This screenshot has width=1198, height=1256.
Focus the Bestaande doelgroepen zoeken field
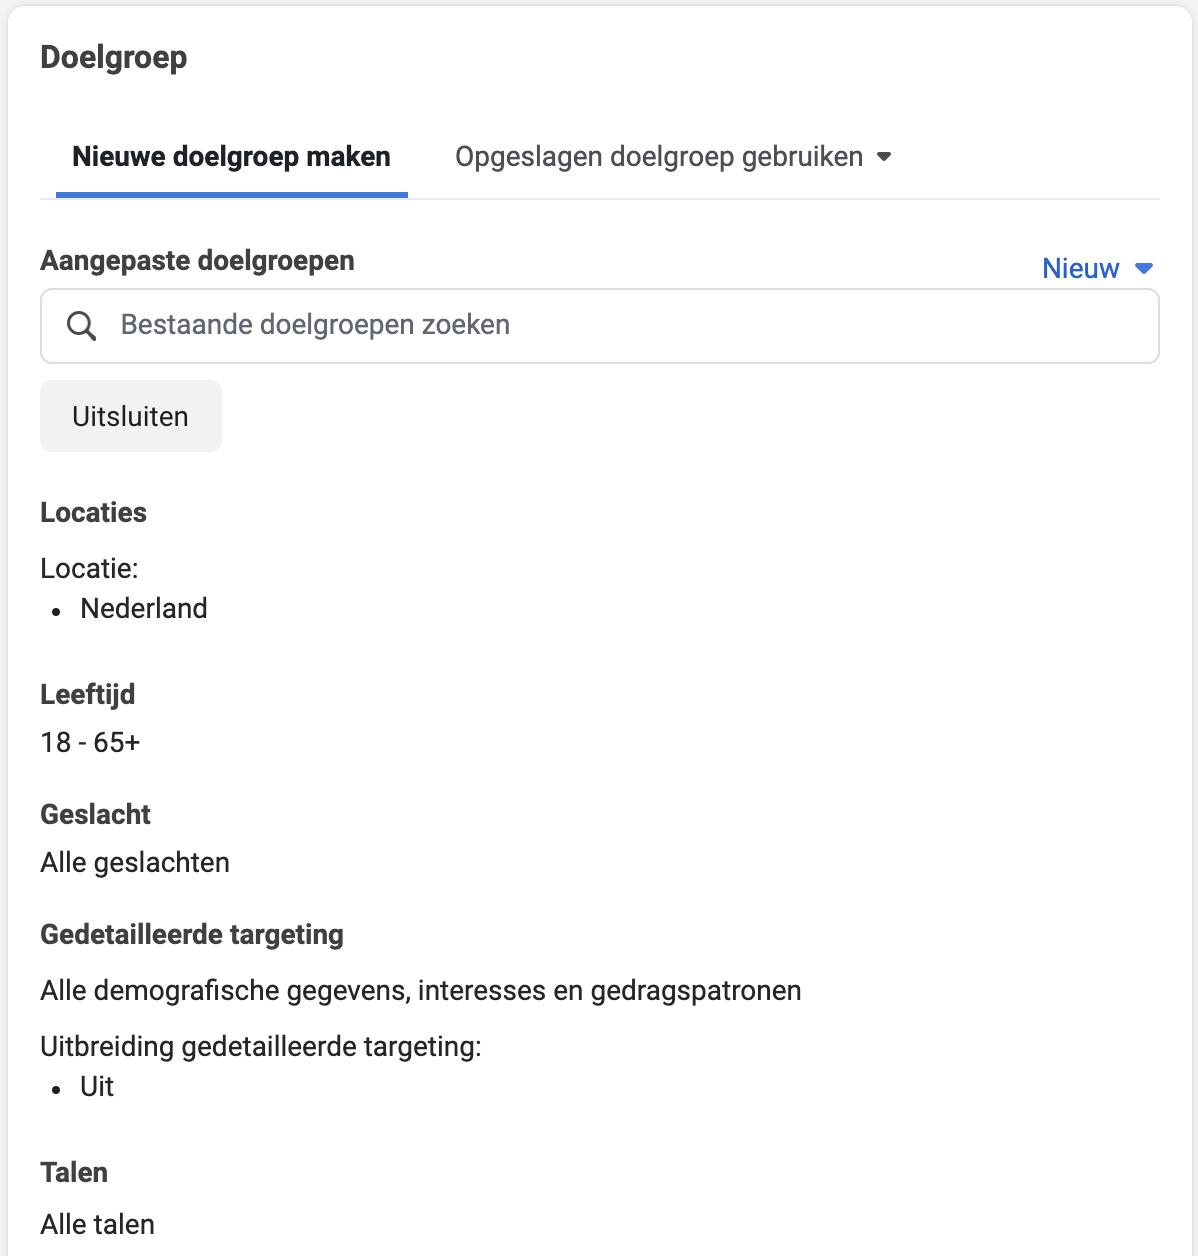(x=600, y=326)
